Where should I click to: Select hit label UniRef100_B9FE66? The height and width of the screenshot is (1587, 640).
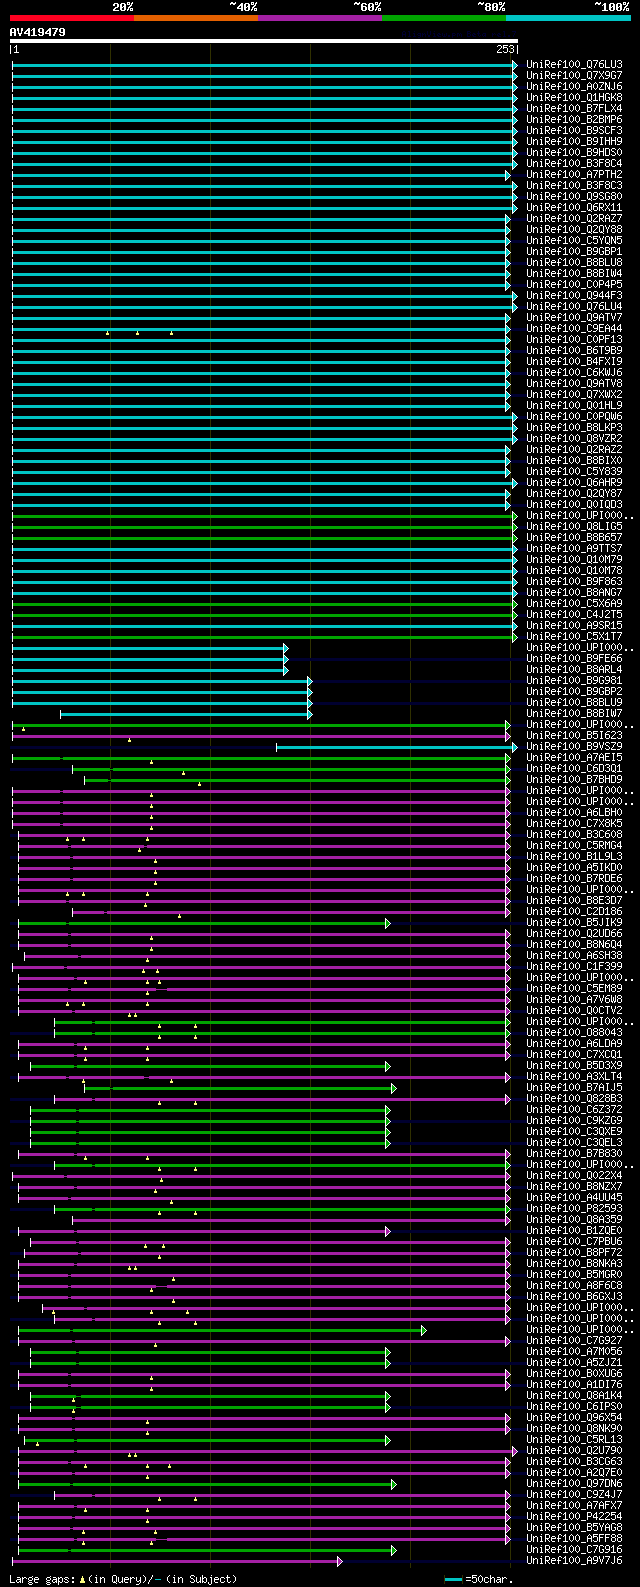click(x=574, y=659)
